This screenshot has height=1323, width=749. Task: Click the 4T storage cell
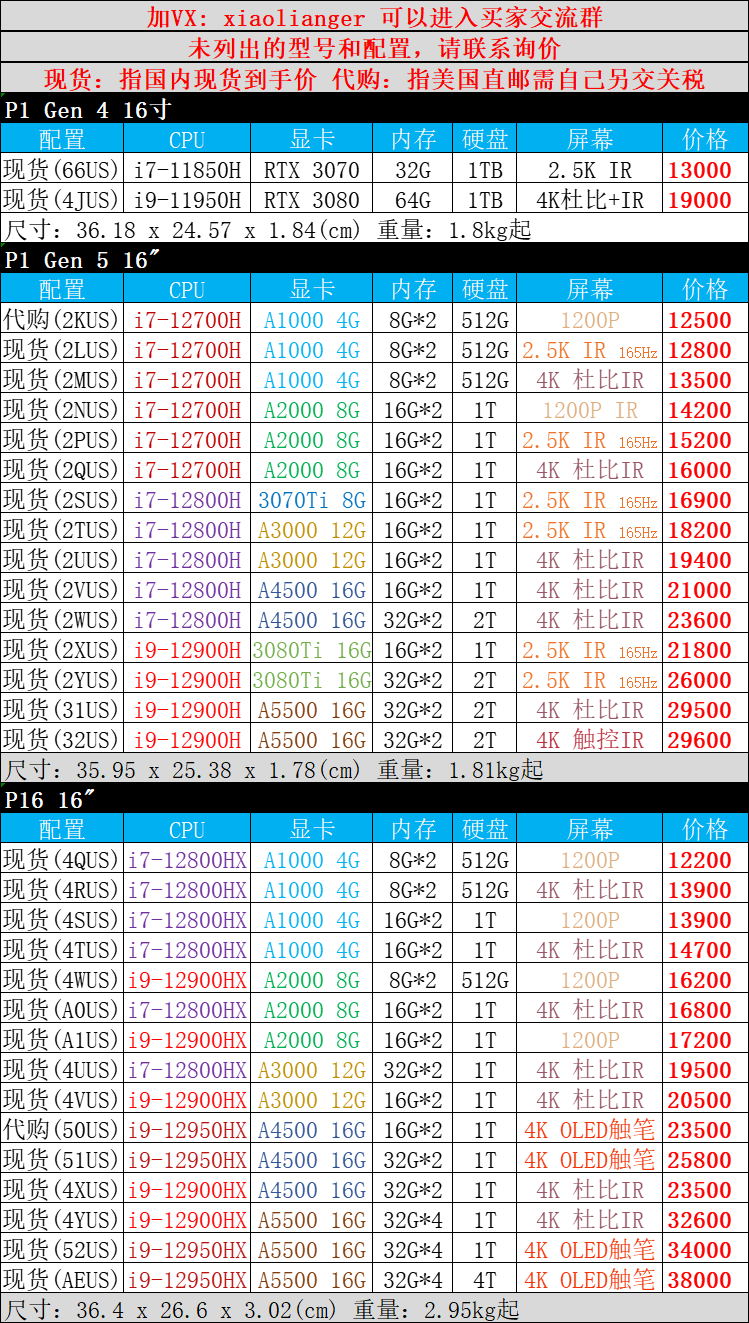point(485,1279)
